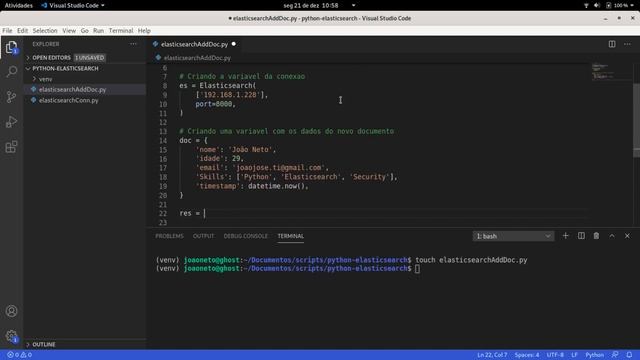Change end of line sequence LF
This screenshot has height=360, width=640.
(x=574, y=355)
